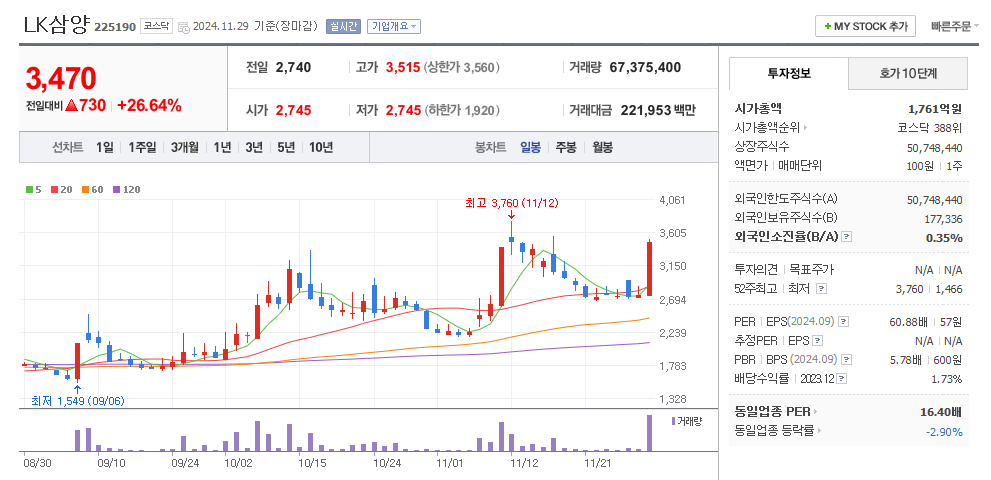
Task: Click the 최고 3,760 (11/12) chart marker
Action: coord(512,203)
